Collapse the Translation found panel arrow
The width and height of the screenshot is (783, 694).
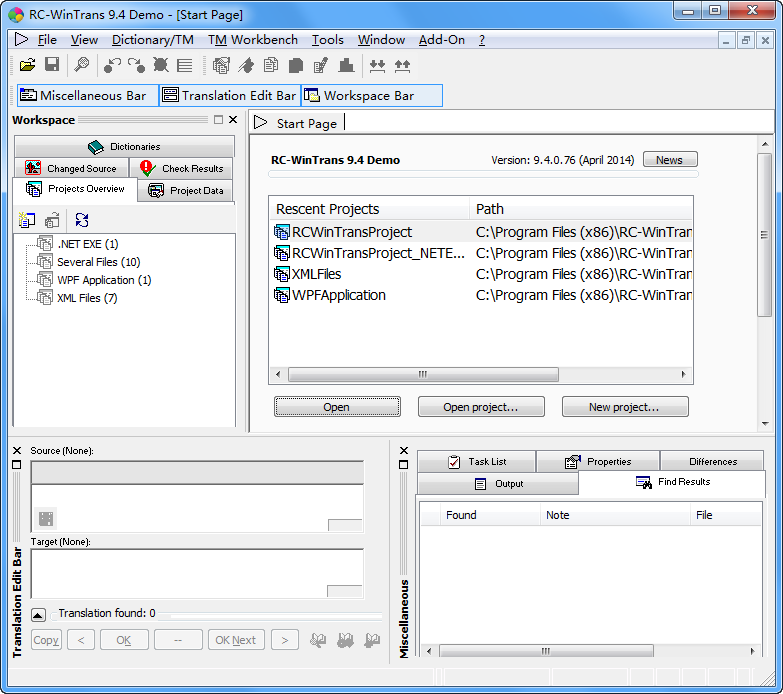click(x=38, y=615)
